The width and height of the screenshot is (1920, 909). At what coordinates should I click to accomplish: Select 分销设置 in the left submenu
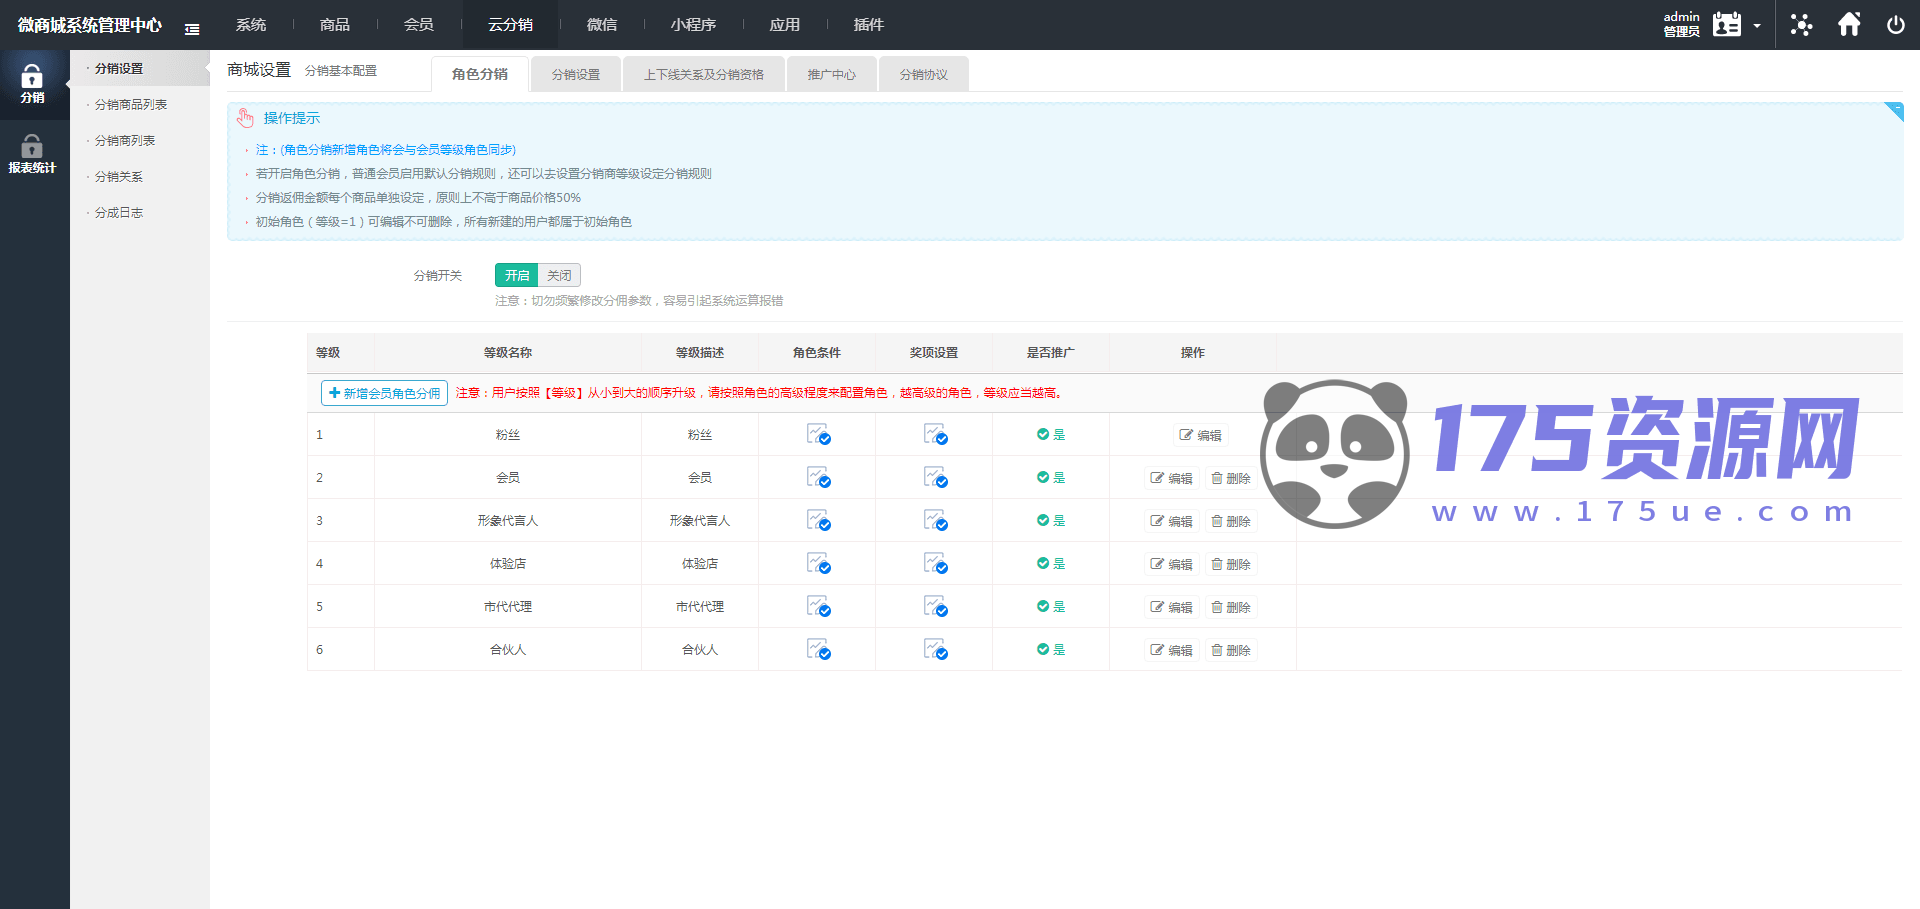[140, 69]
